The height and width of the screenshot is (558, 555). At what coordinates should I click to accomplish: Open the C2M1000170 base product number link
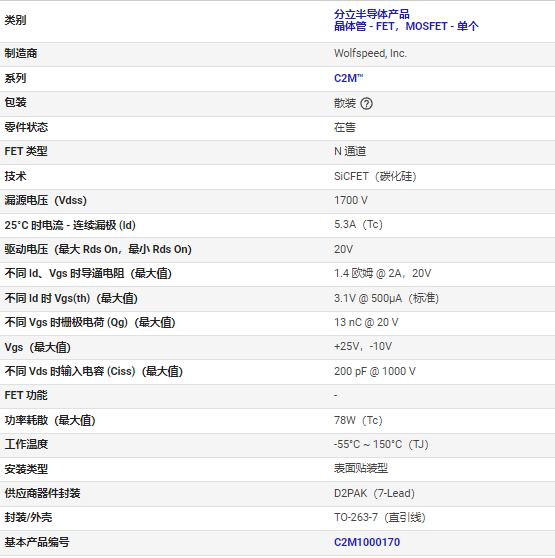pos(367,542)
